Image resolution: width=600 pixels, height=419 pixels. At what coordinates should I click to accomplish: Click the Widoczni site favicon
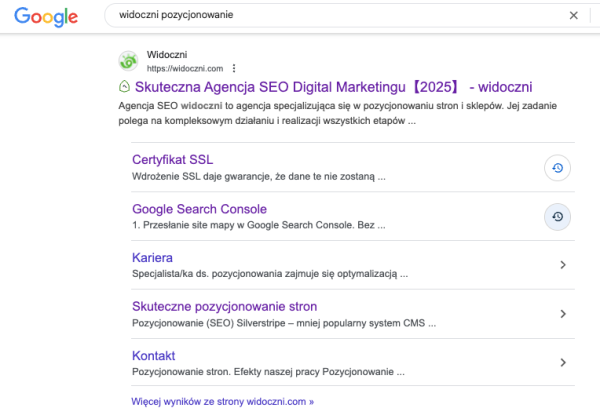128,61
